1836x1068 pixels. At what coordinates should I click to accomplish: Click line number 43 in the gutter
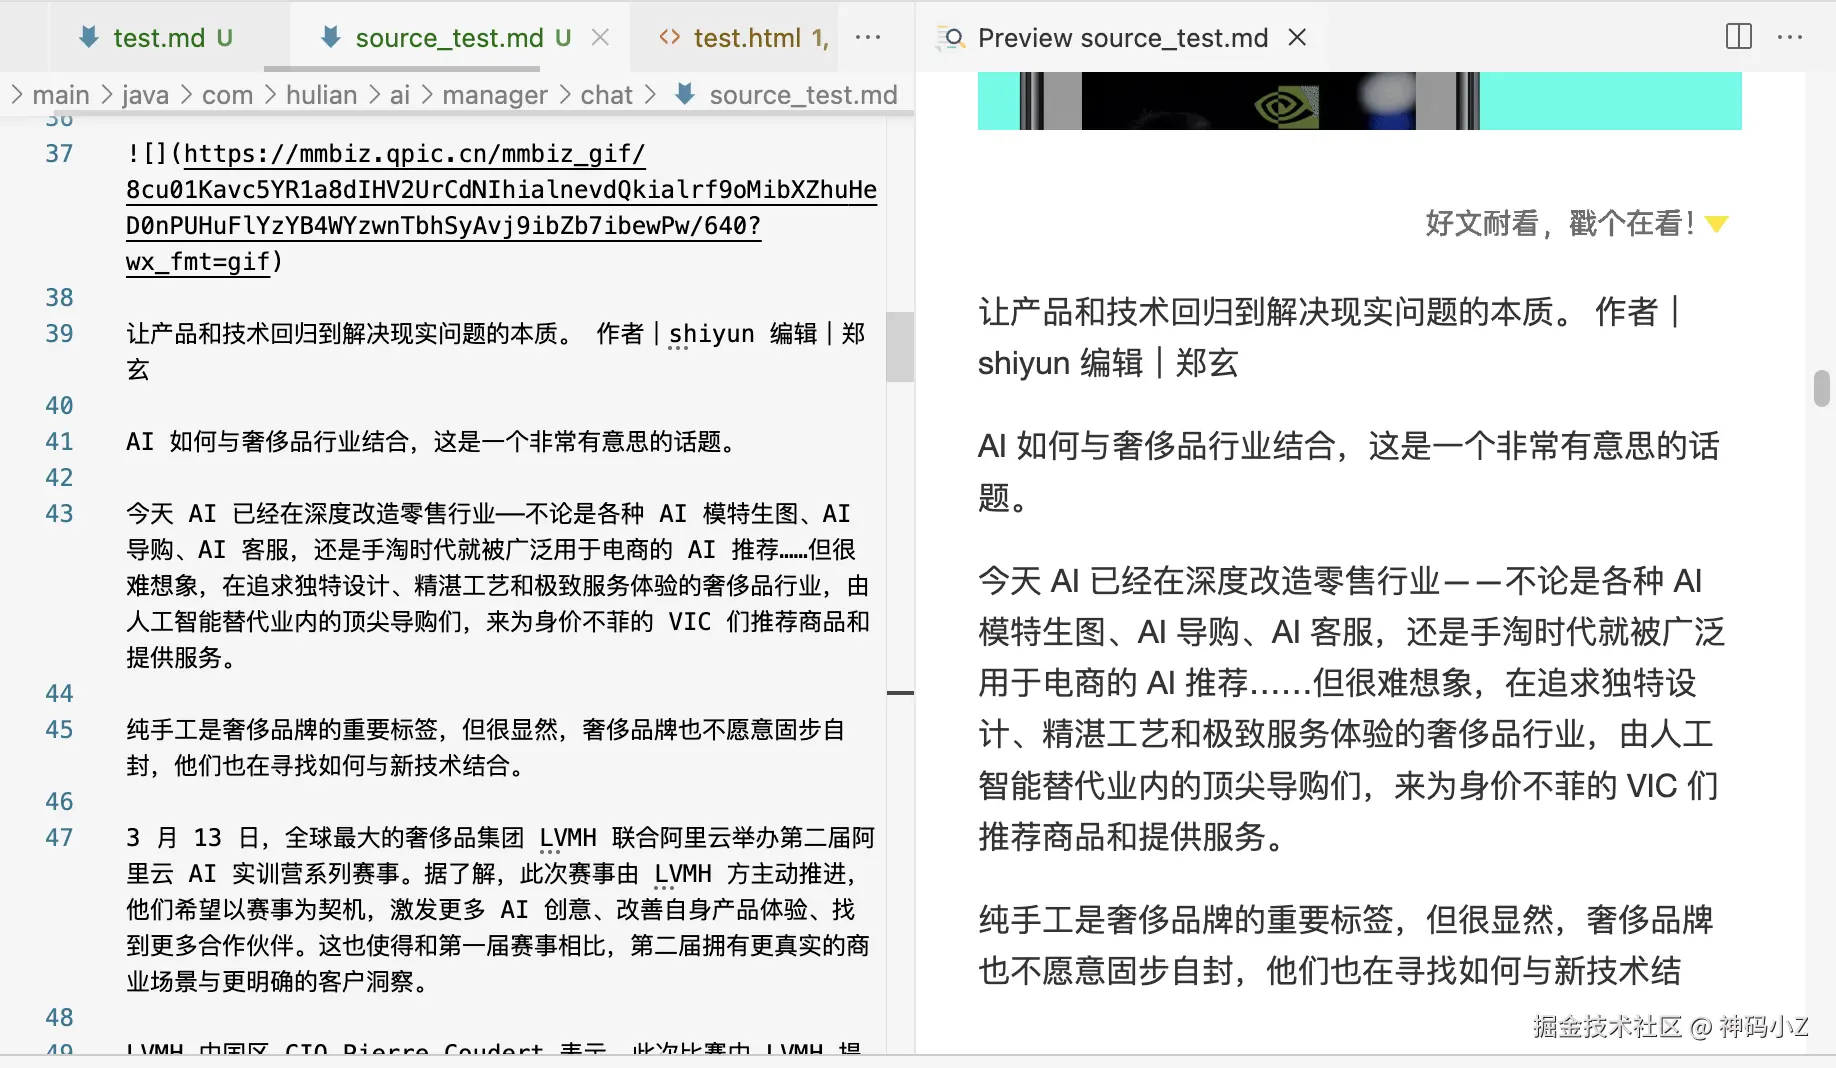(59, 514)
